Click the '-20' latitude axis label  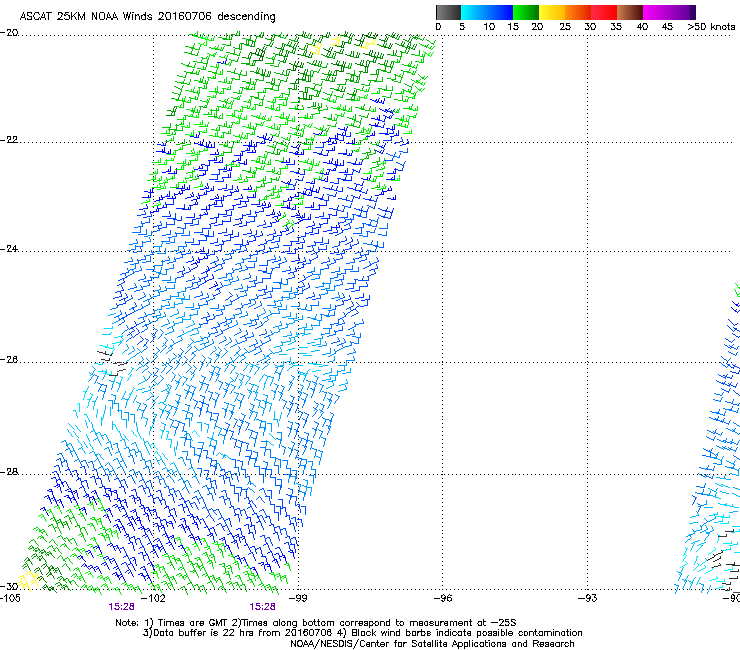(9, 33)
